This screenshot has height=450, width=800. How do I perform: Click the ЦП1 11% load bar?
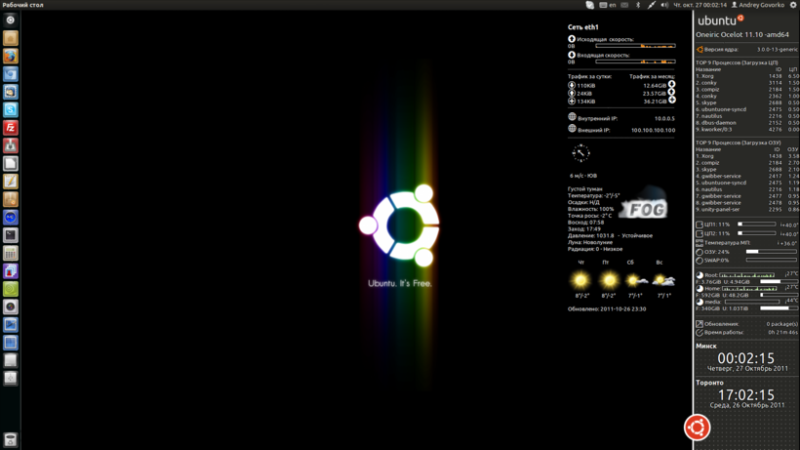tap(757, 224)
